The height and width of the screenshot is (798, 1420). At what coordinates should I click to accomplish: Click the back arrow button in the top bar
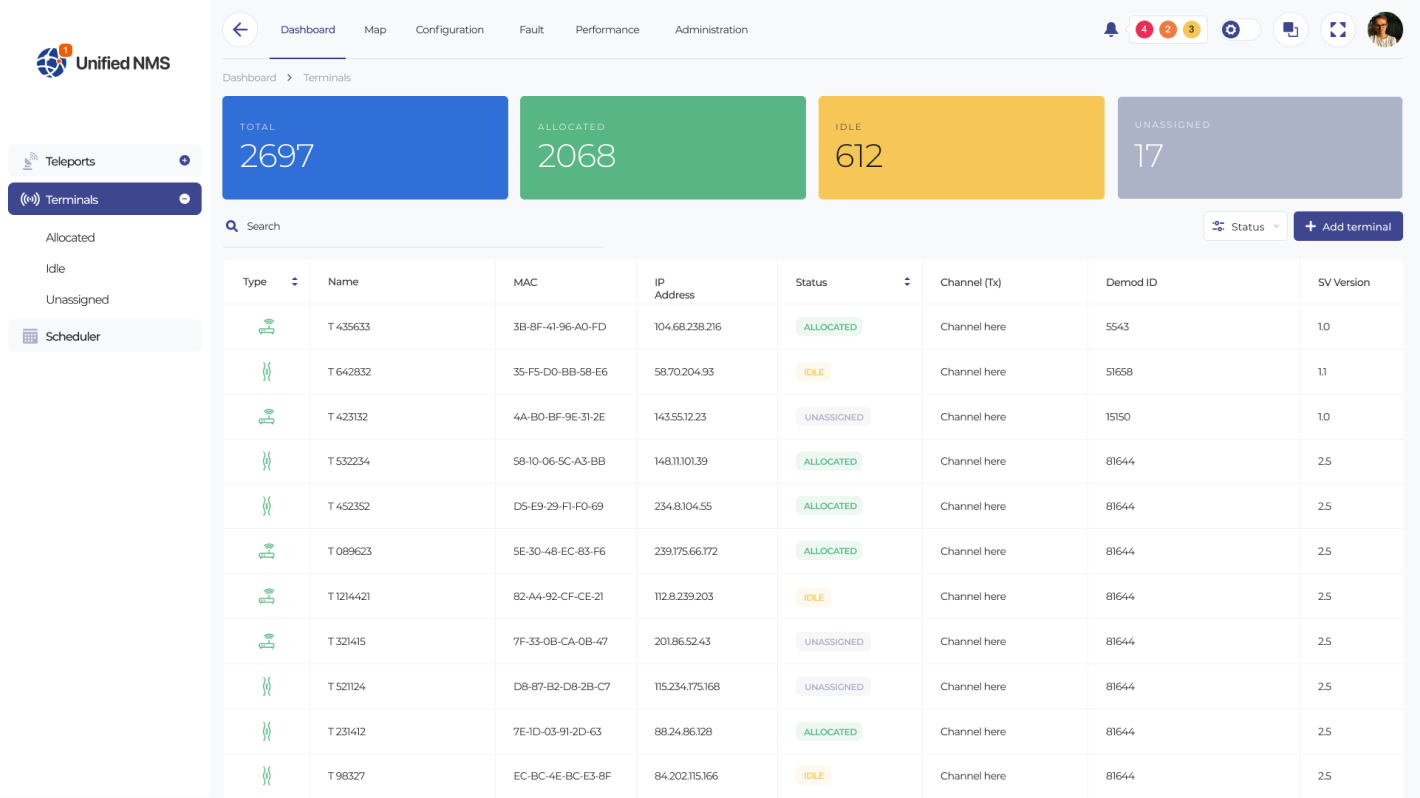coord(240,29)
